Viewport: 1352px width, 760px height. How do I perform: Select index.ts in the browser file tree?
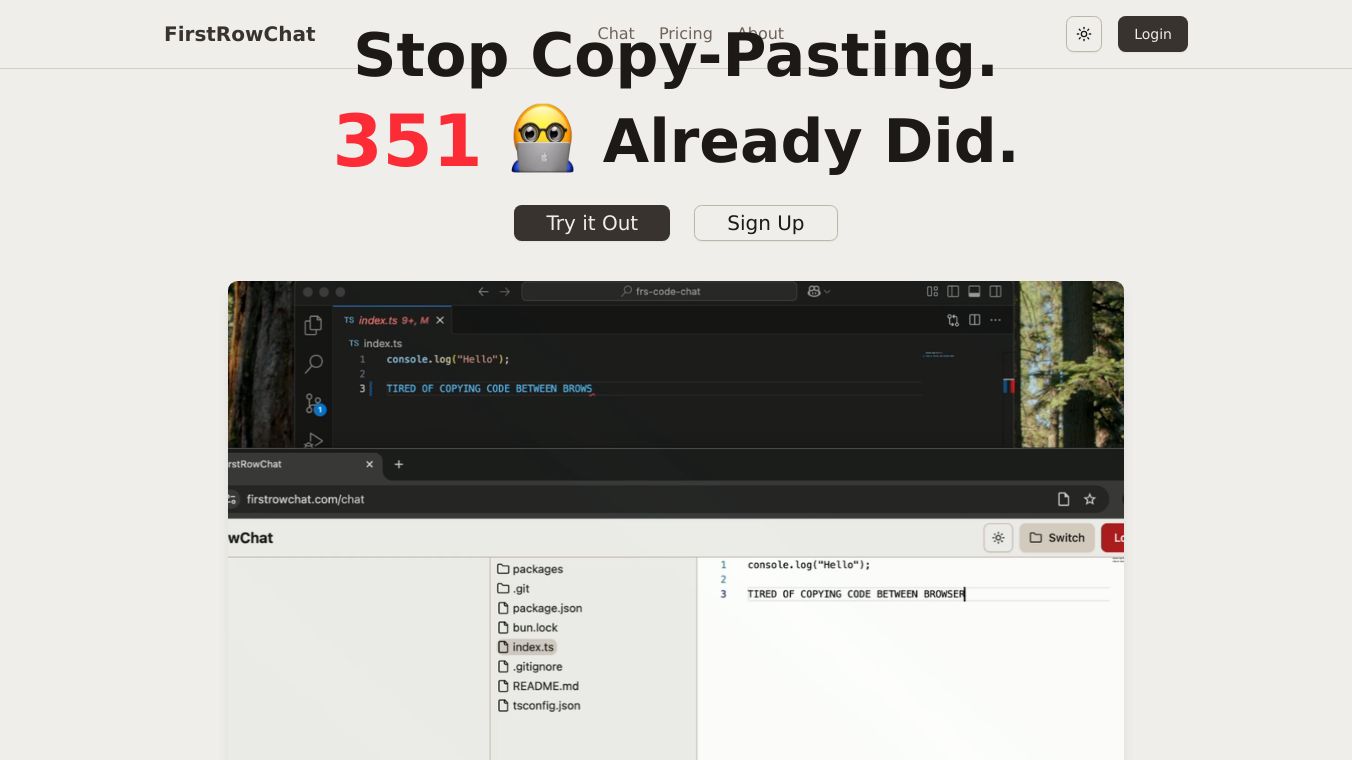pyautogui.click(x=526, y=647)
